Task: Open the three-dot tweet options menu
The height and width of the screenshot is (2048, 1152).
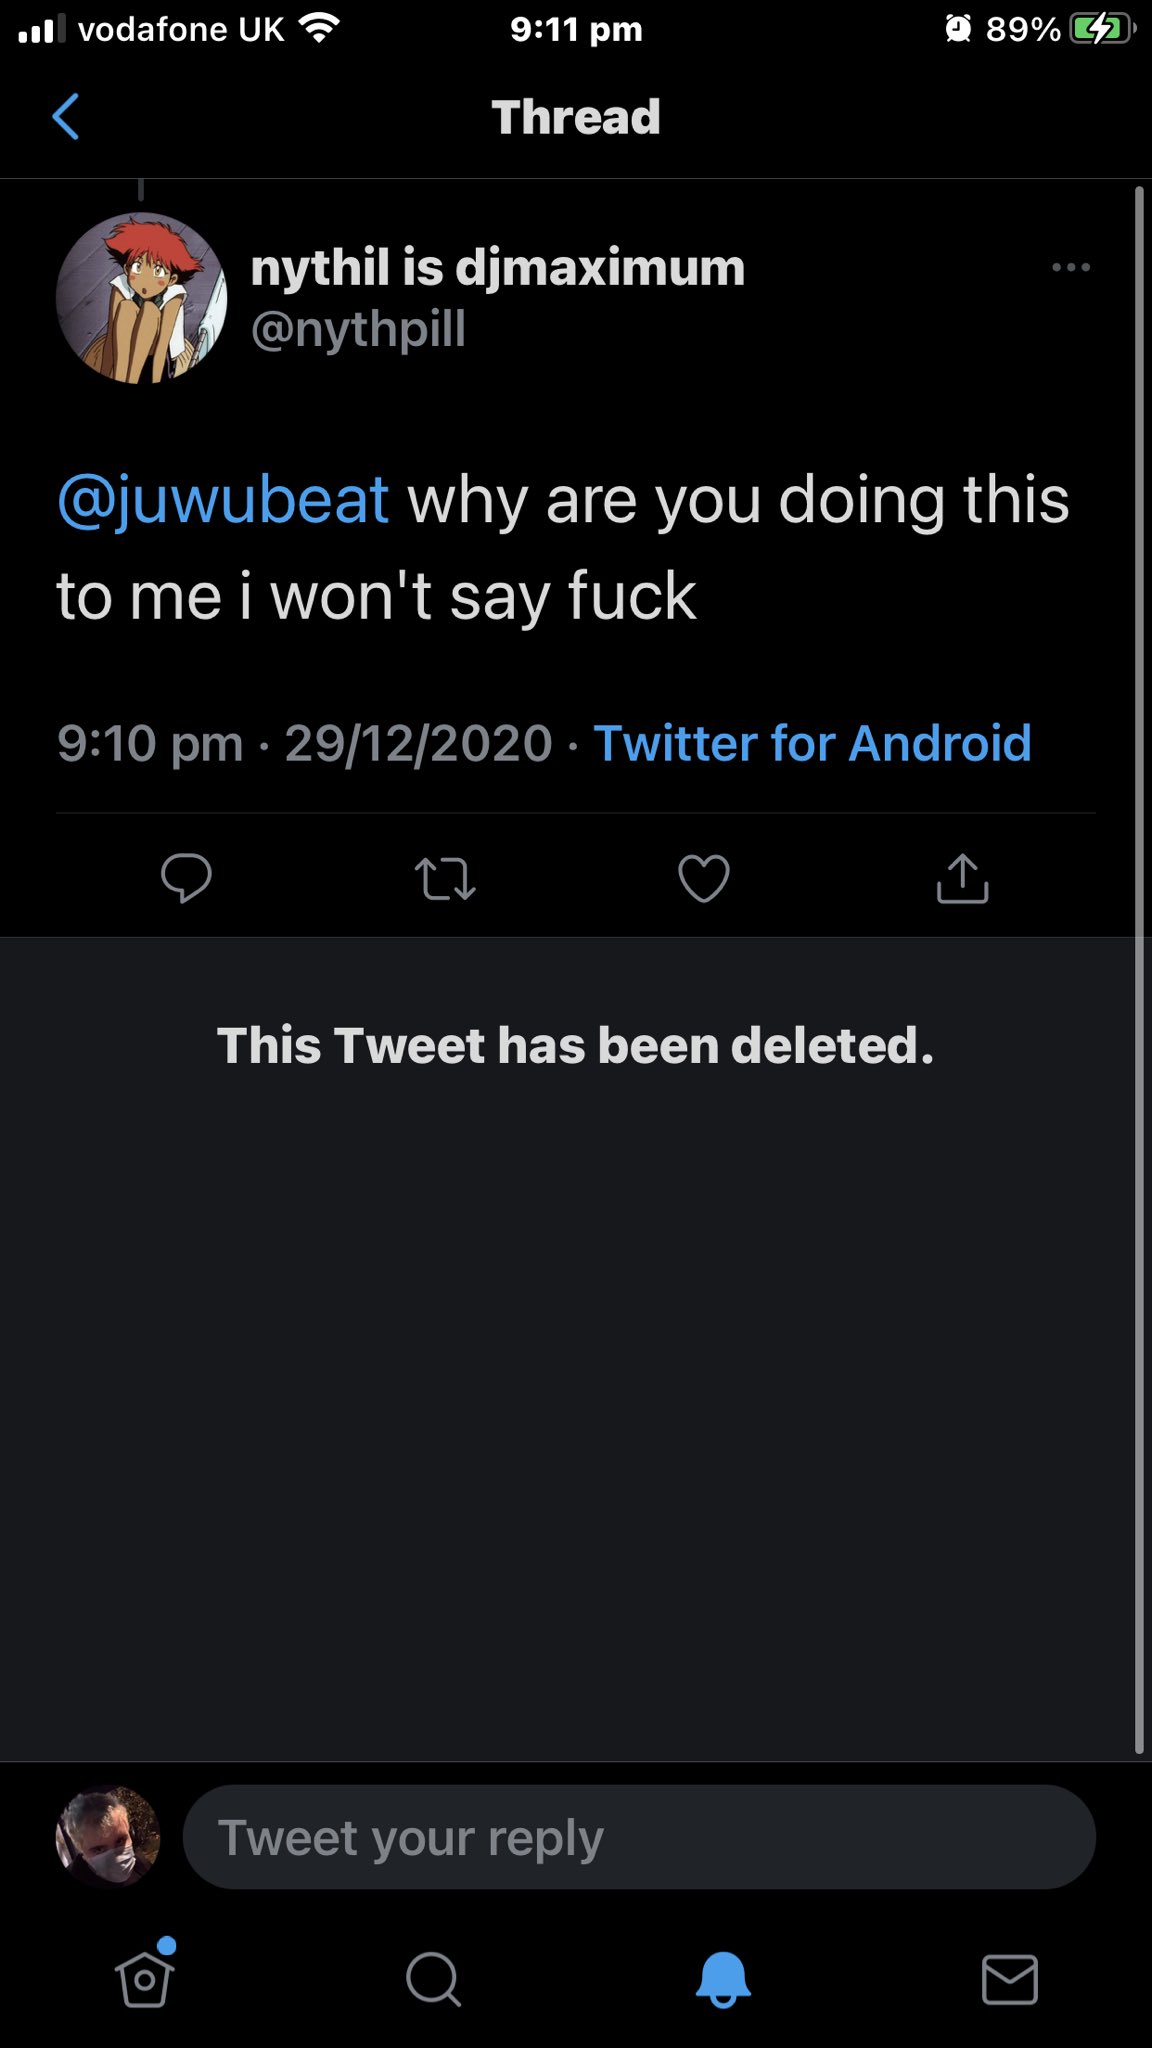Action: pos(1071,267)
